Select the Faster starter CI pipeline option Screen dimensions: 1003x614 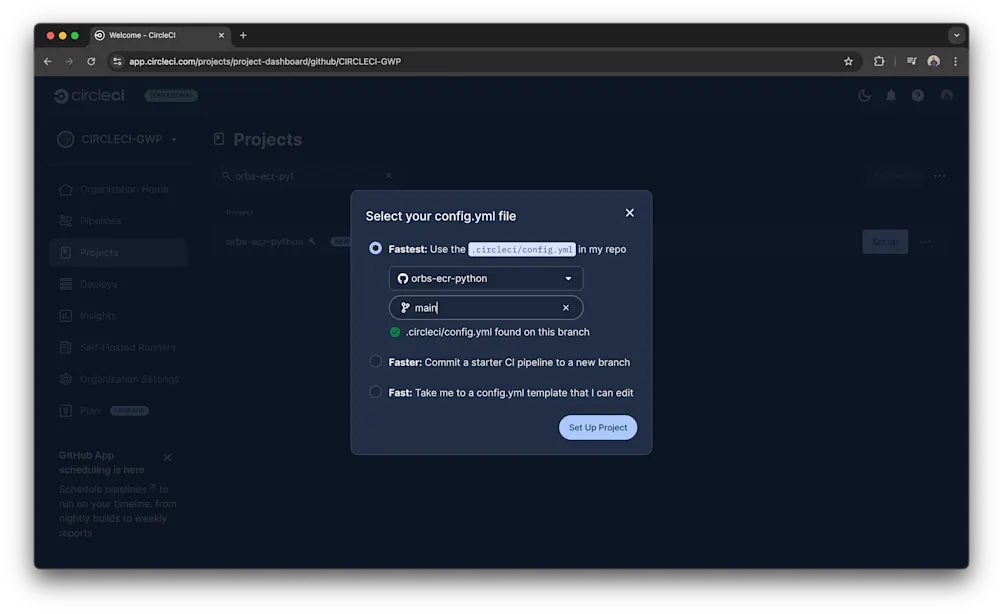click(375, 364)
